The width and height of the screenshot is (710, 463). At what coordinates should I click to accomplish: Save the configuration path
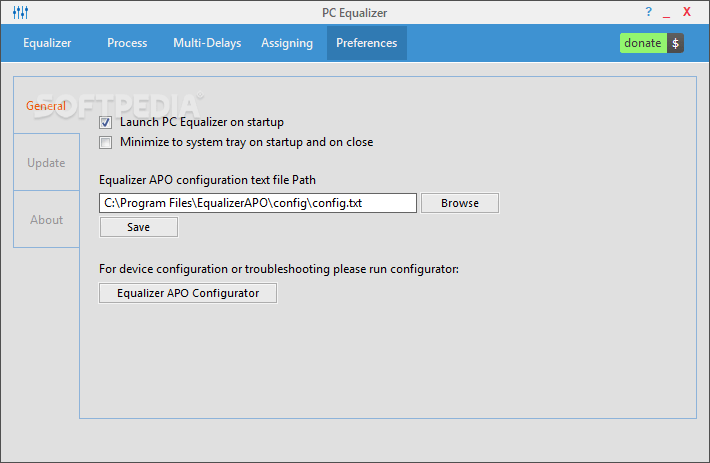(x=139, y=227)
